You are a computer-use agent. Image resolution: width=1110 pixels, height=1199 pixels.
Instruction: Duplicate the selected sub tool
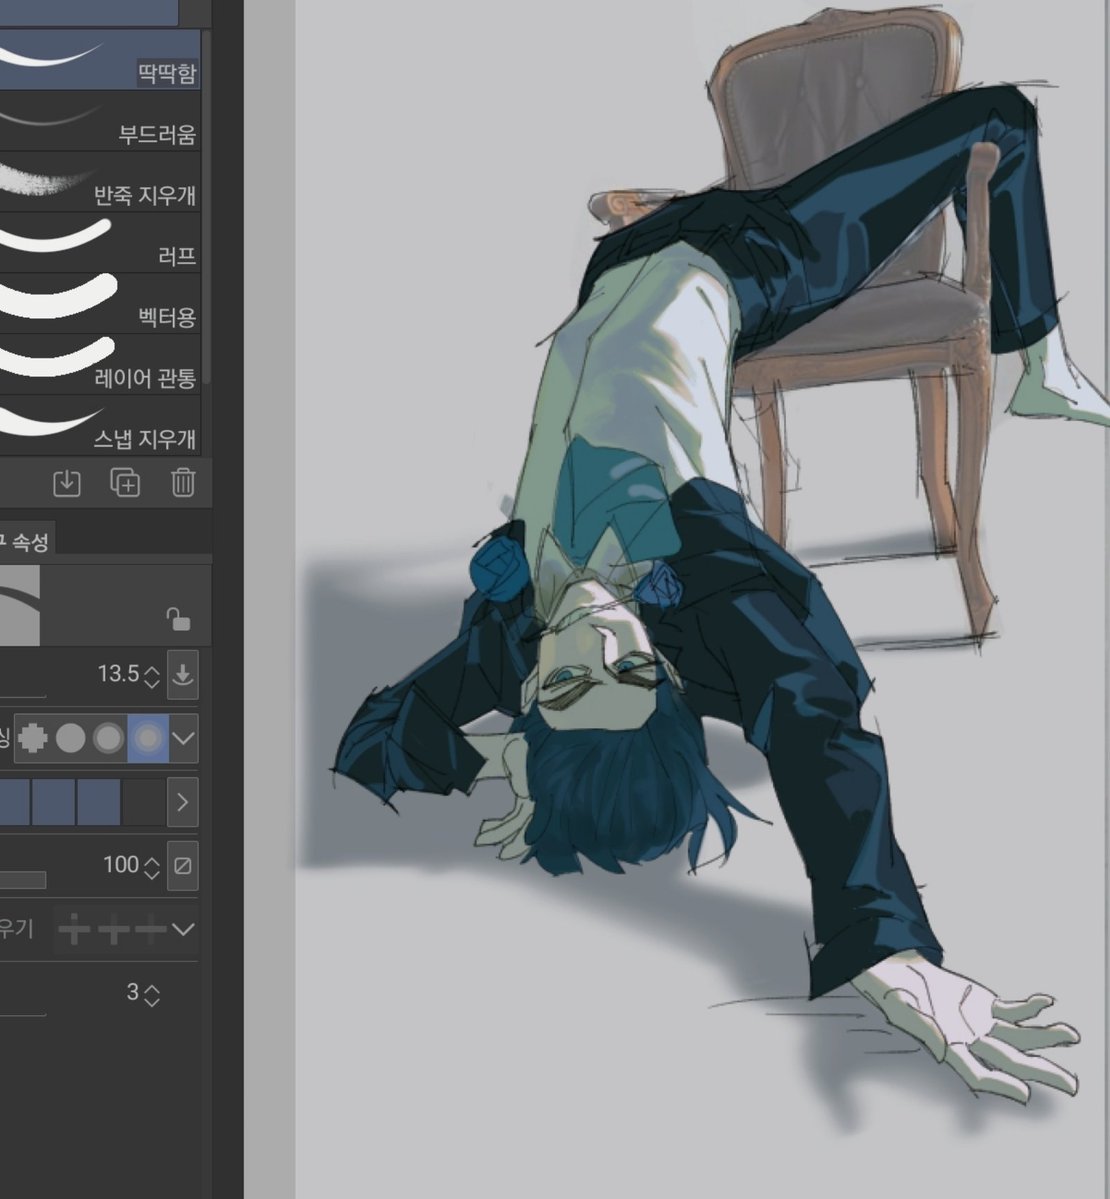point(125,483)
